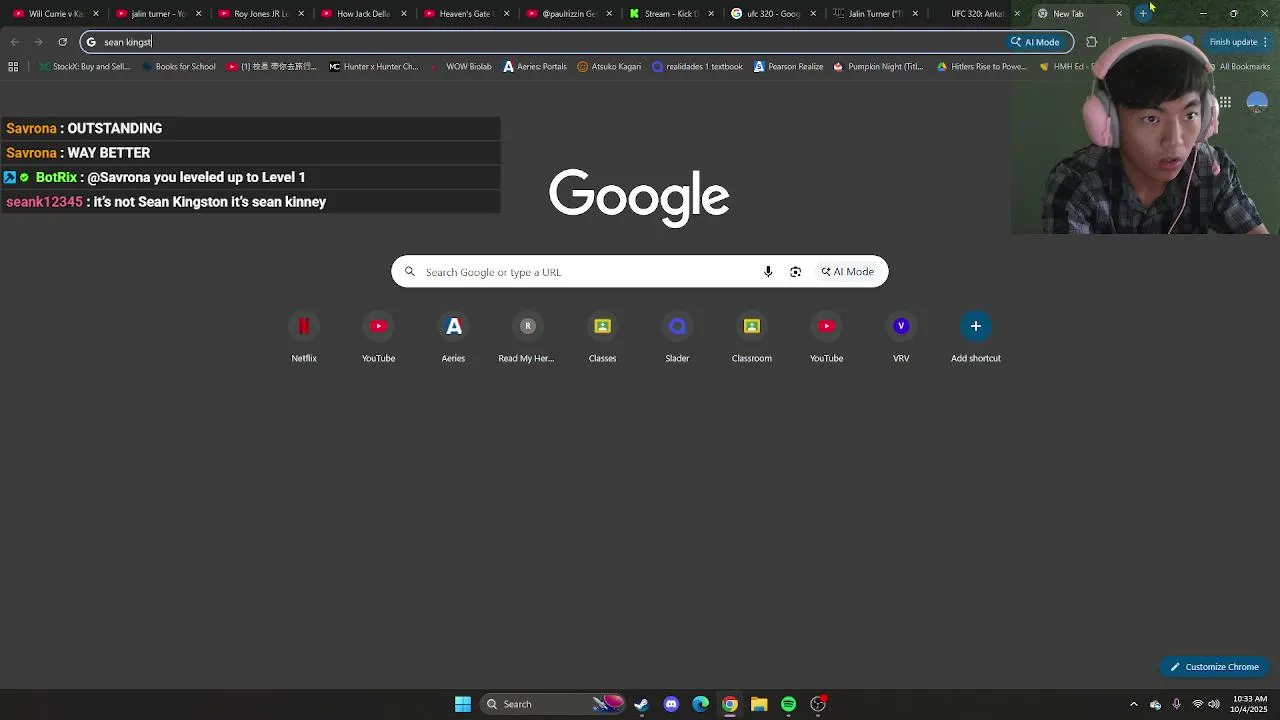Click AI Mode in Google search box
The height and width of the screenshot is (720, 1280).
coord(847,272)
